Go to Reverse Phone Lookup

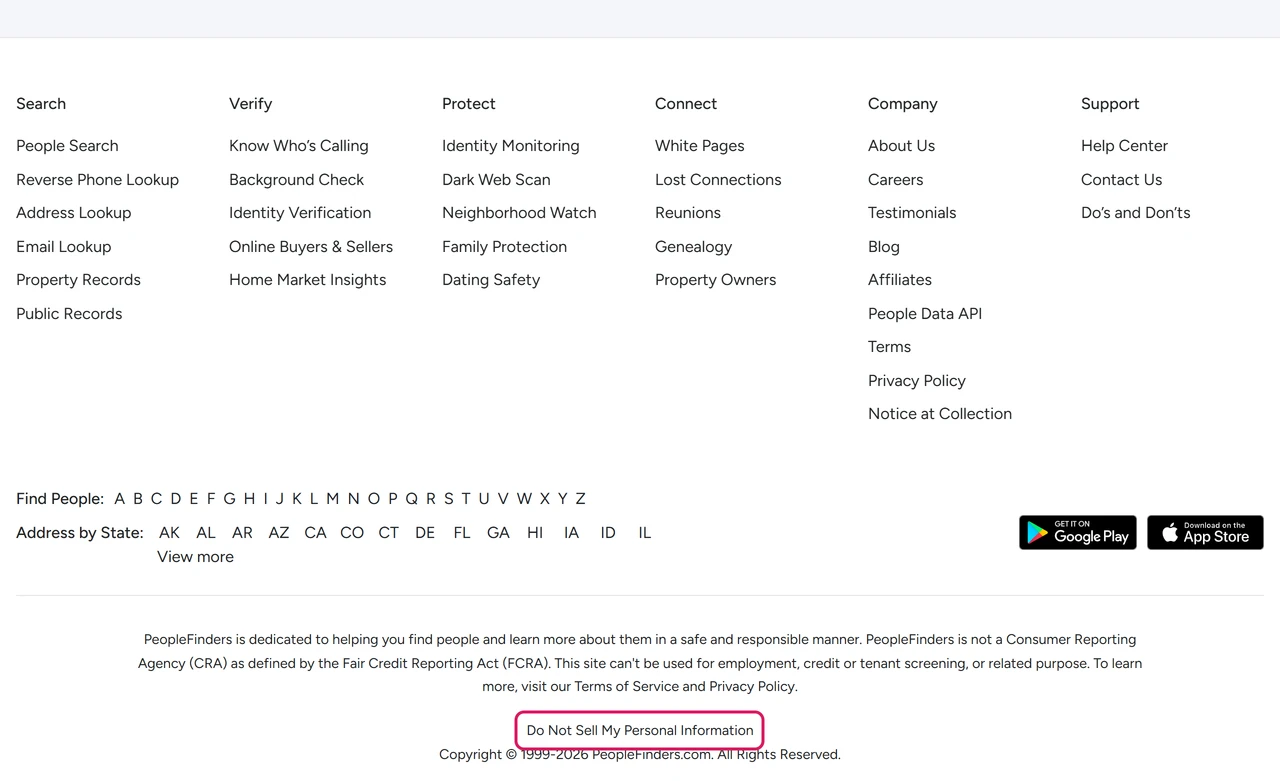pyautogui.click(x=97, y=180)
